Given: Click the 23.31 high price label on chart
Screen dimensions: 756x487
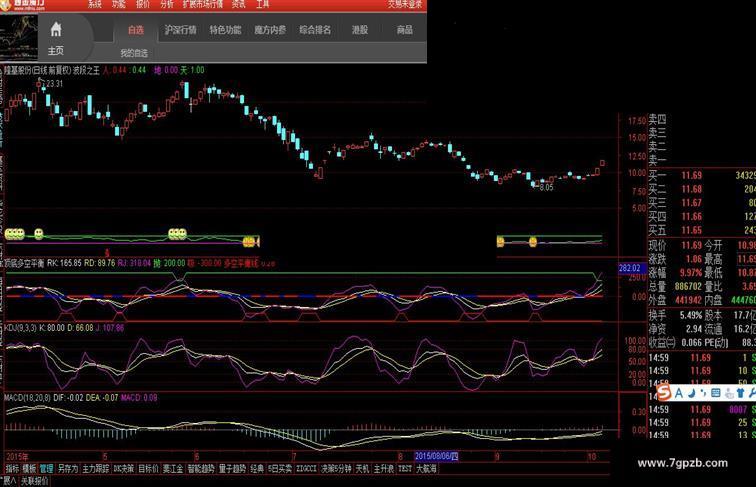Looking at the screenshot, I should click(x=54, y=84).
